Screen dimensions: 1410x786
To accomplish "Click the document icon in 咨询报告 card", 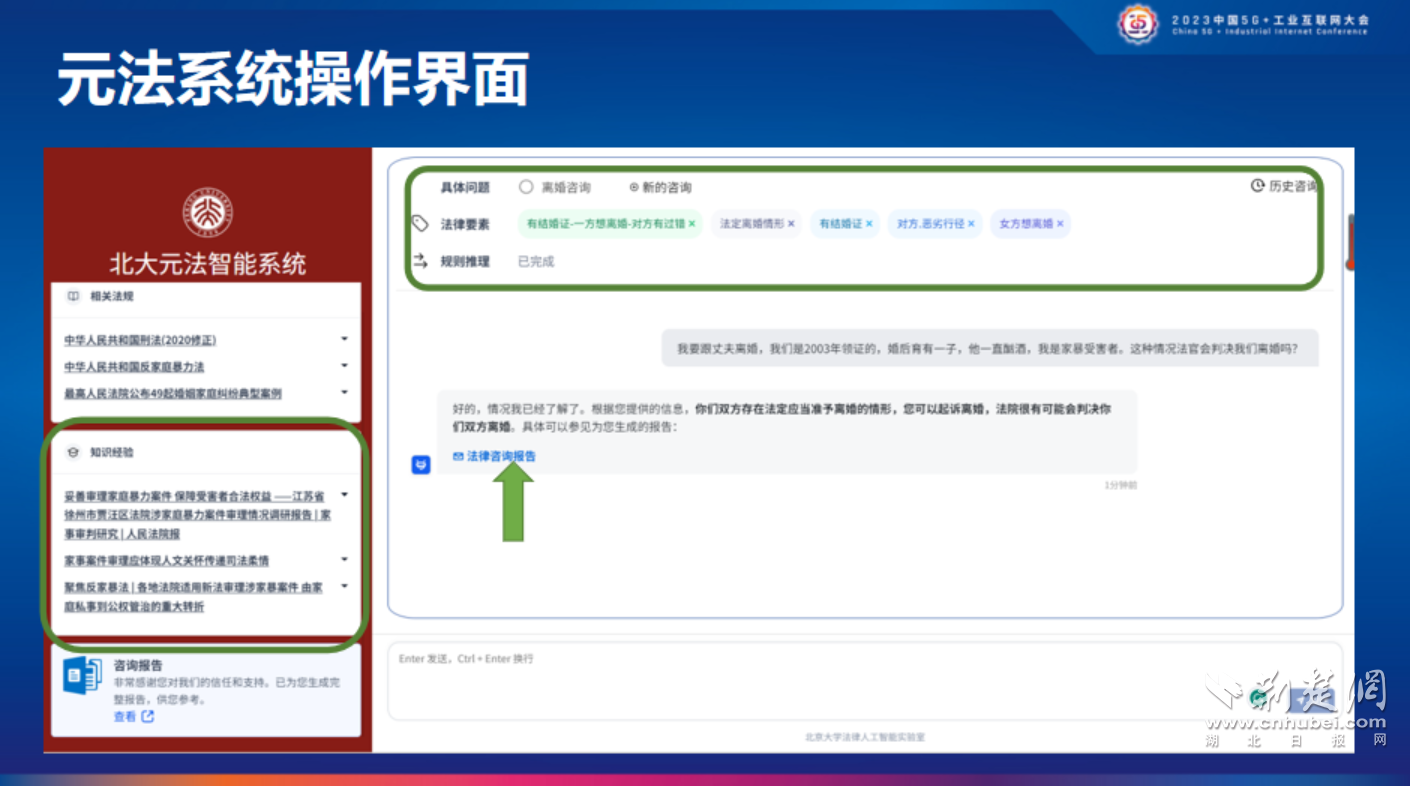I will click(82, 676).
